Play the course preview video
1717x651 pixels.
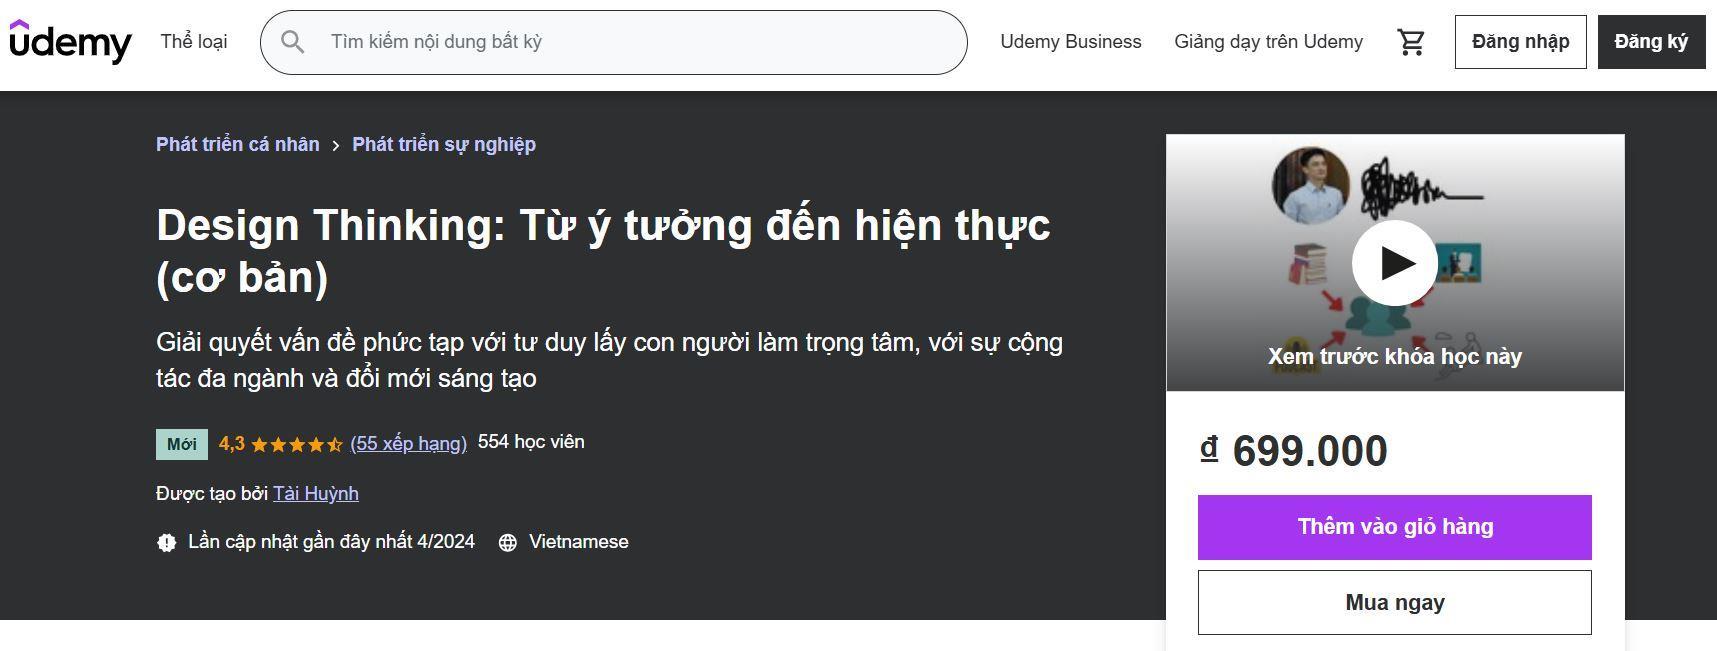tap(1395, 263)
